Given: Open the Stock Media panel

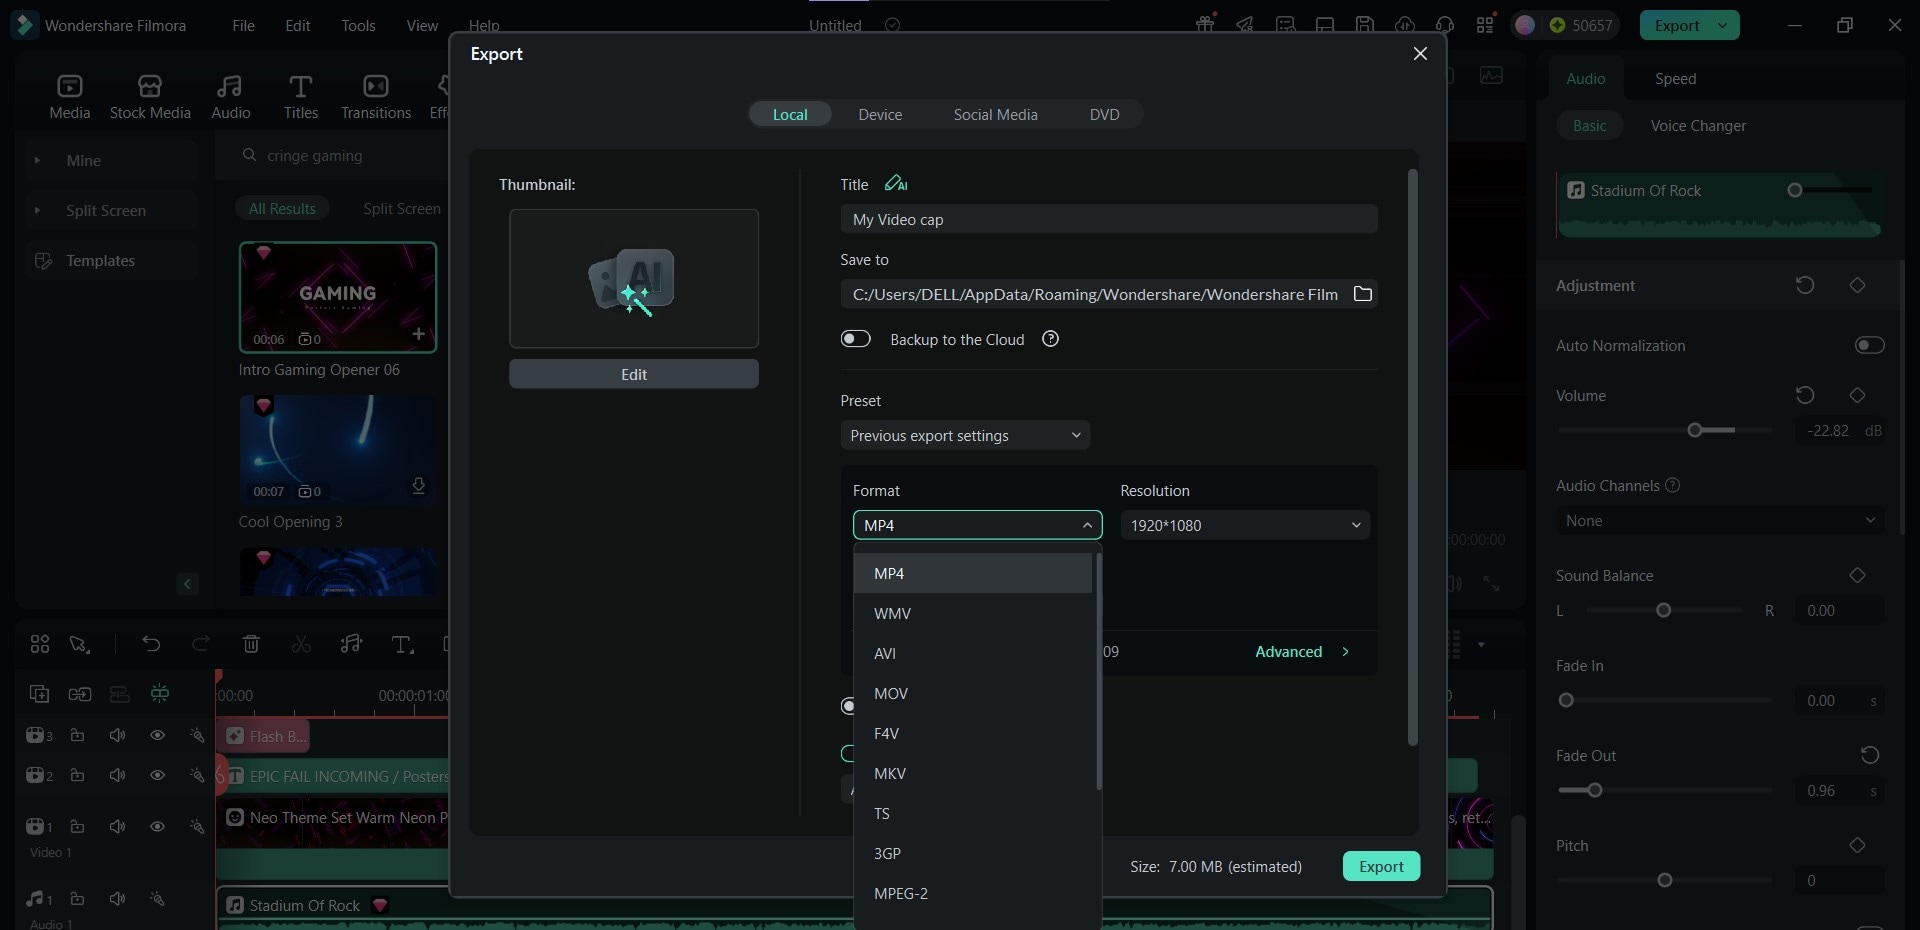Looking at the screenshot, I should tap(150, 97).
